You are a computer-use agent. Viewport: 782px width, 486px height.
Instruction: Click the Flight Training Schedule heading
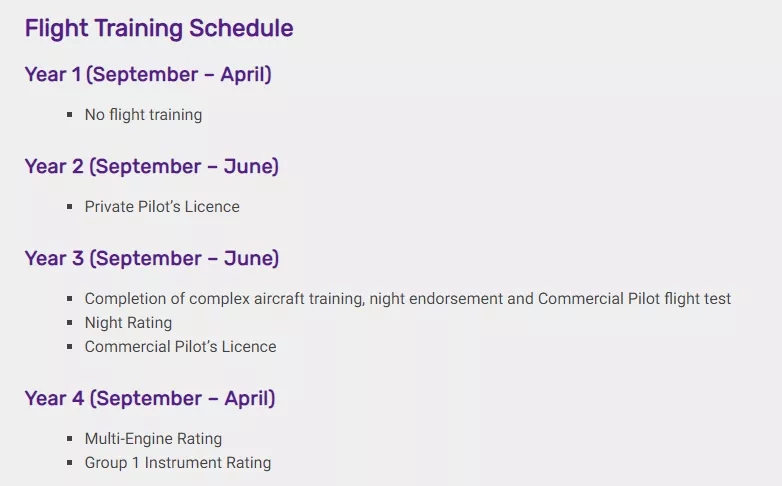tap(159, 29)
